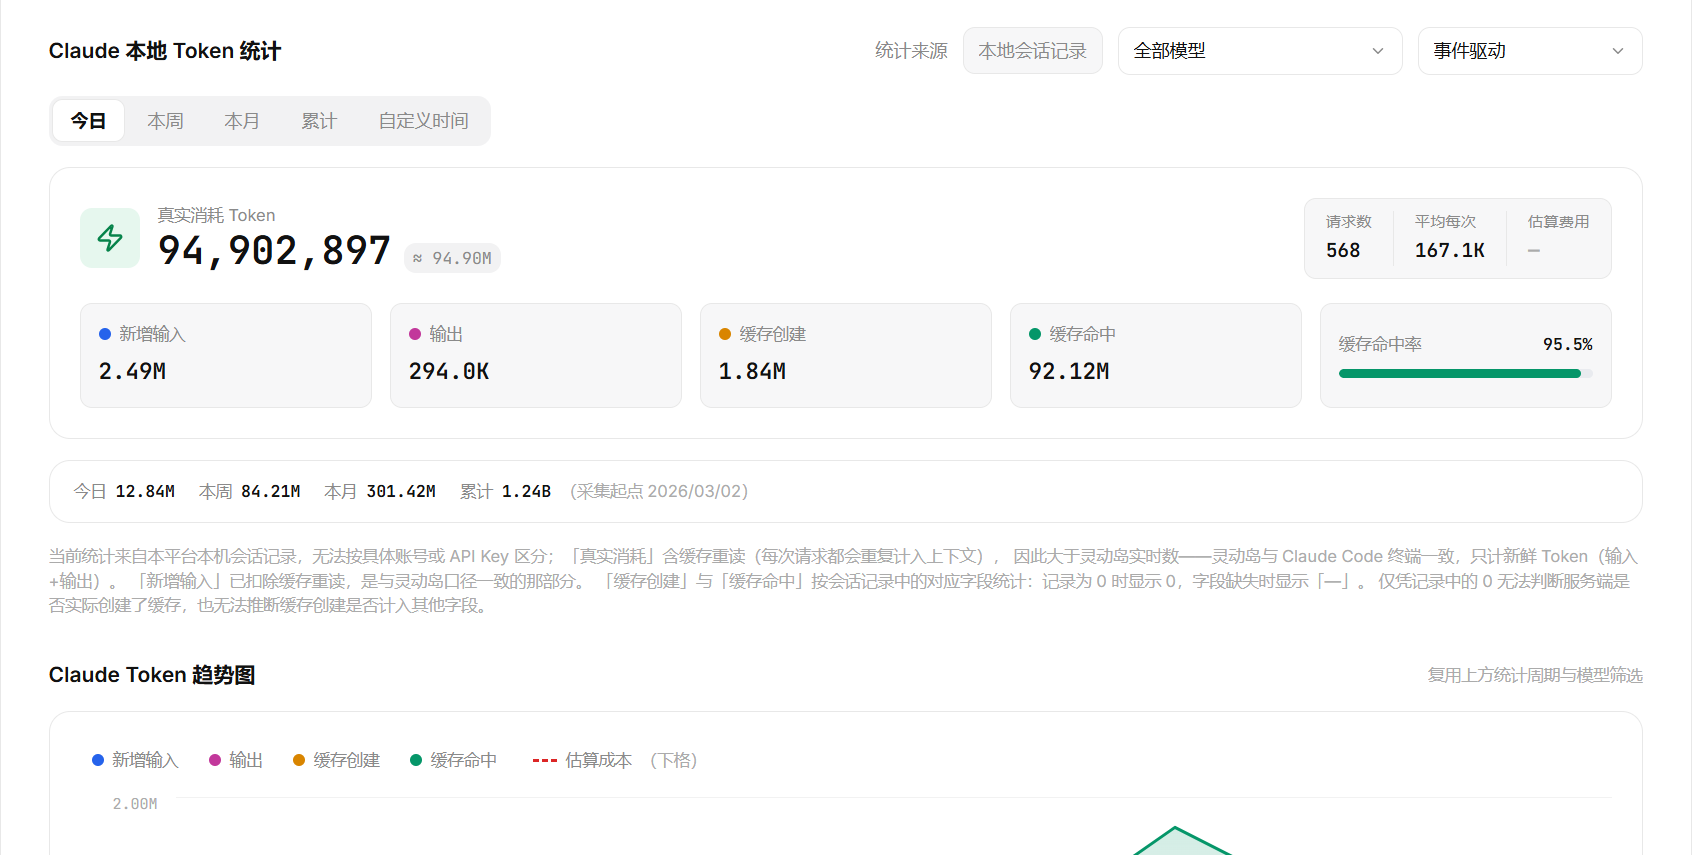Click the 本周 84.21M summary entry

point(249,491)
